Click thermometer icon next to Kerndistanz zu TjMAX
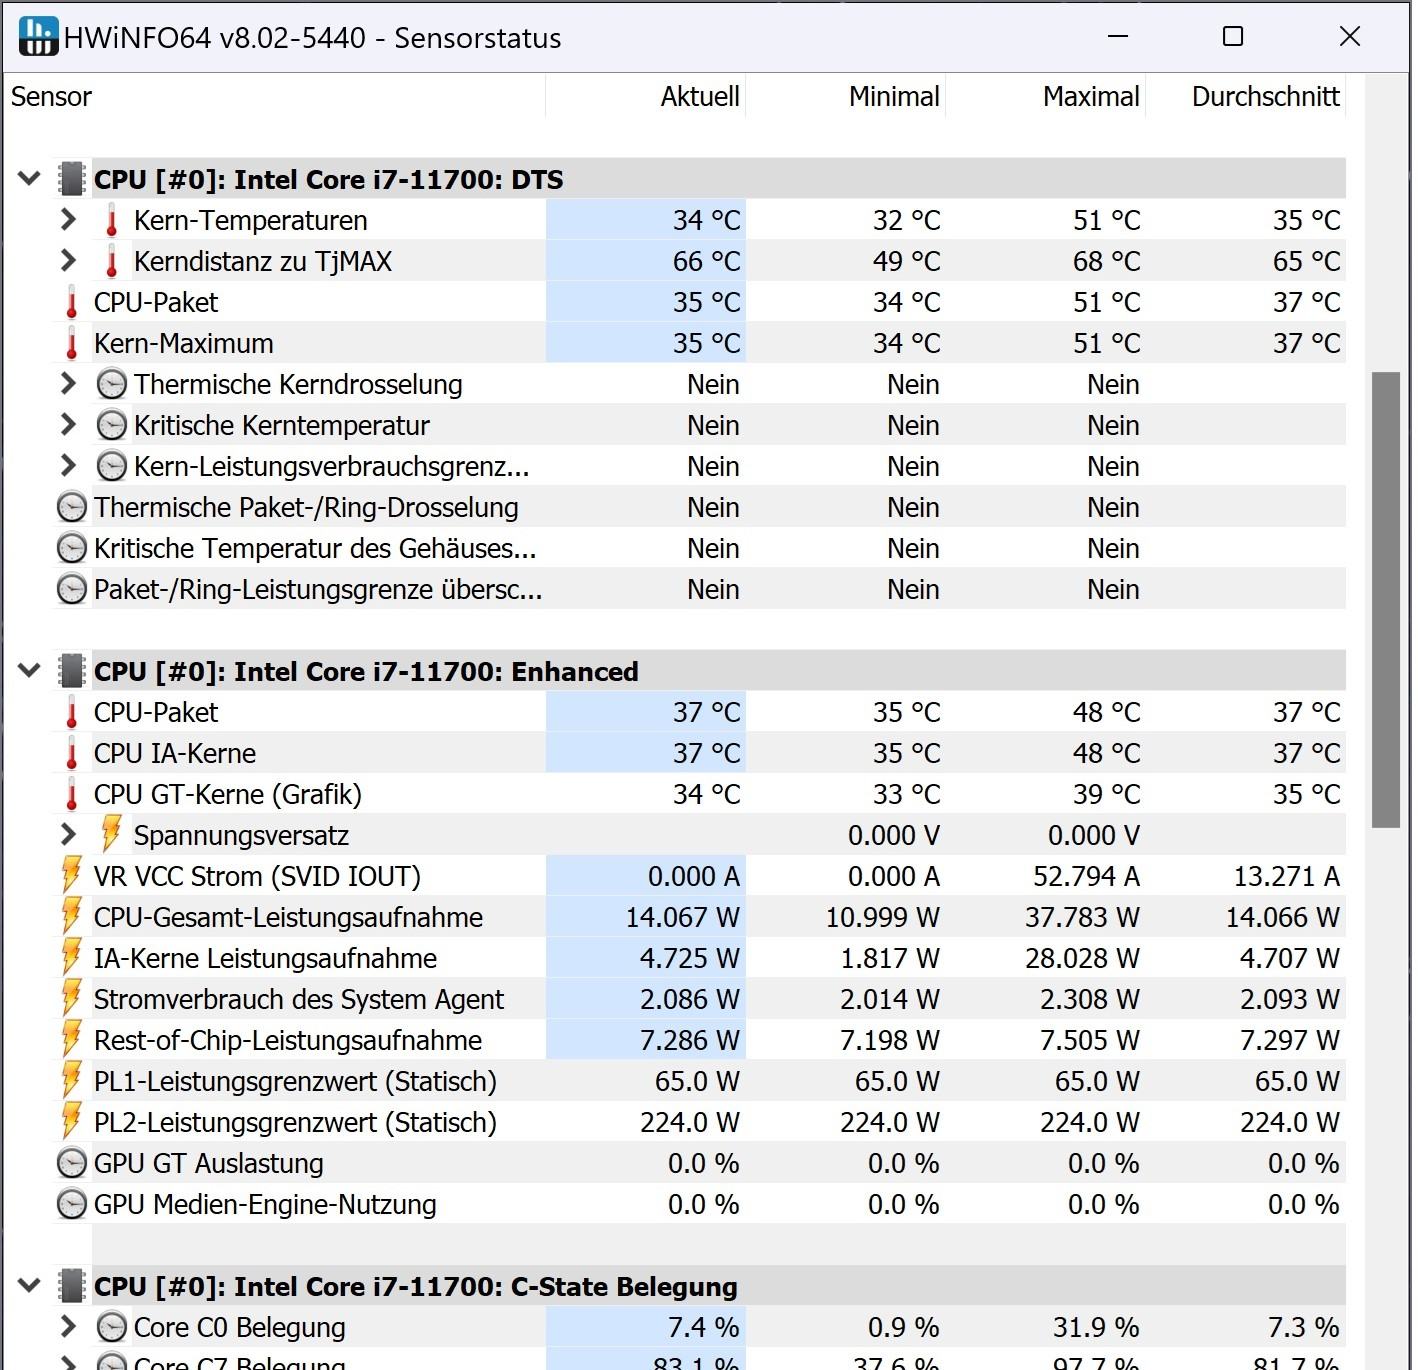The image size is (1418, 1370). pos(112,261)
